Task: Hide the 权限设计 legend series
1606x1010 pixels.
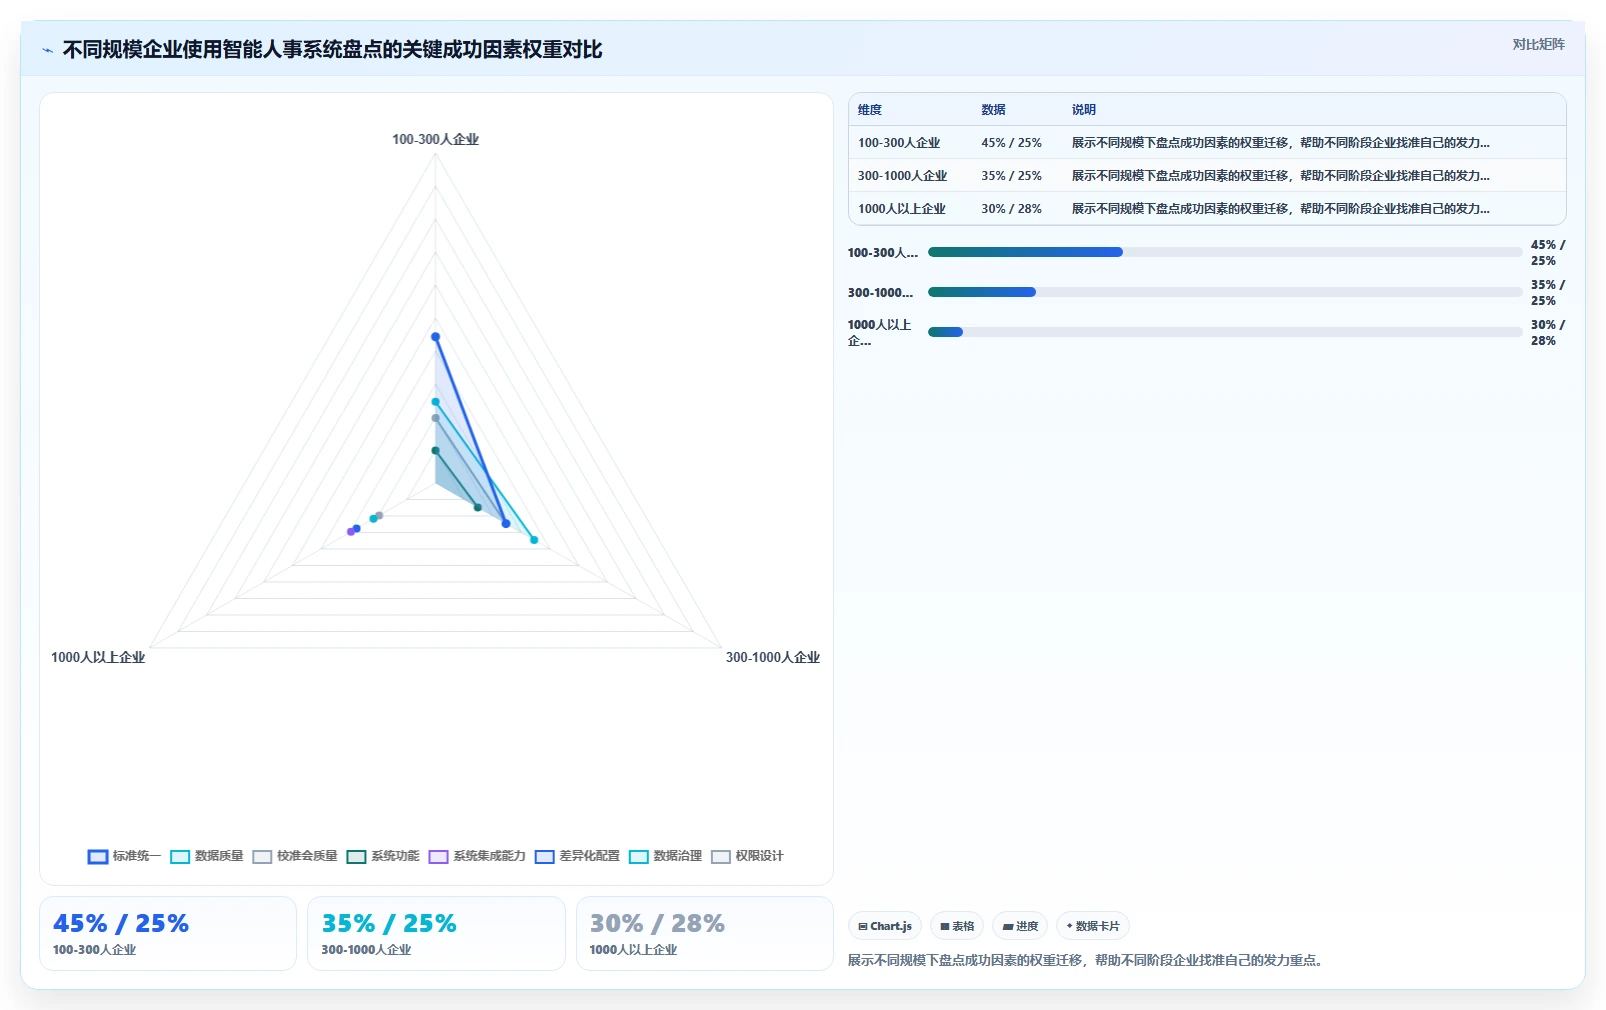Action: pos(747,856)
